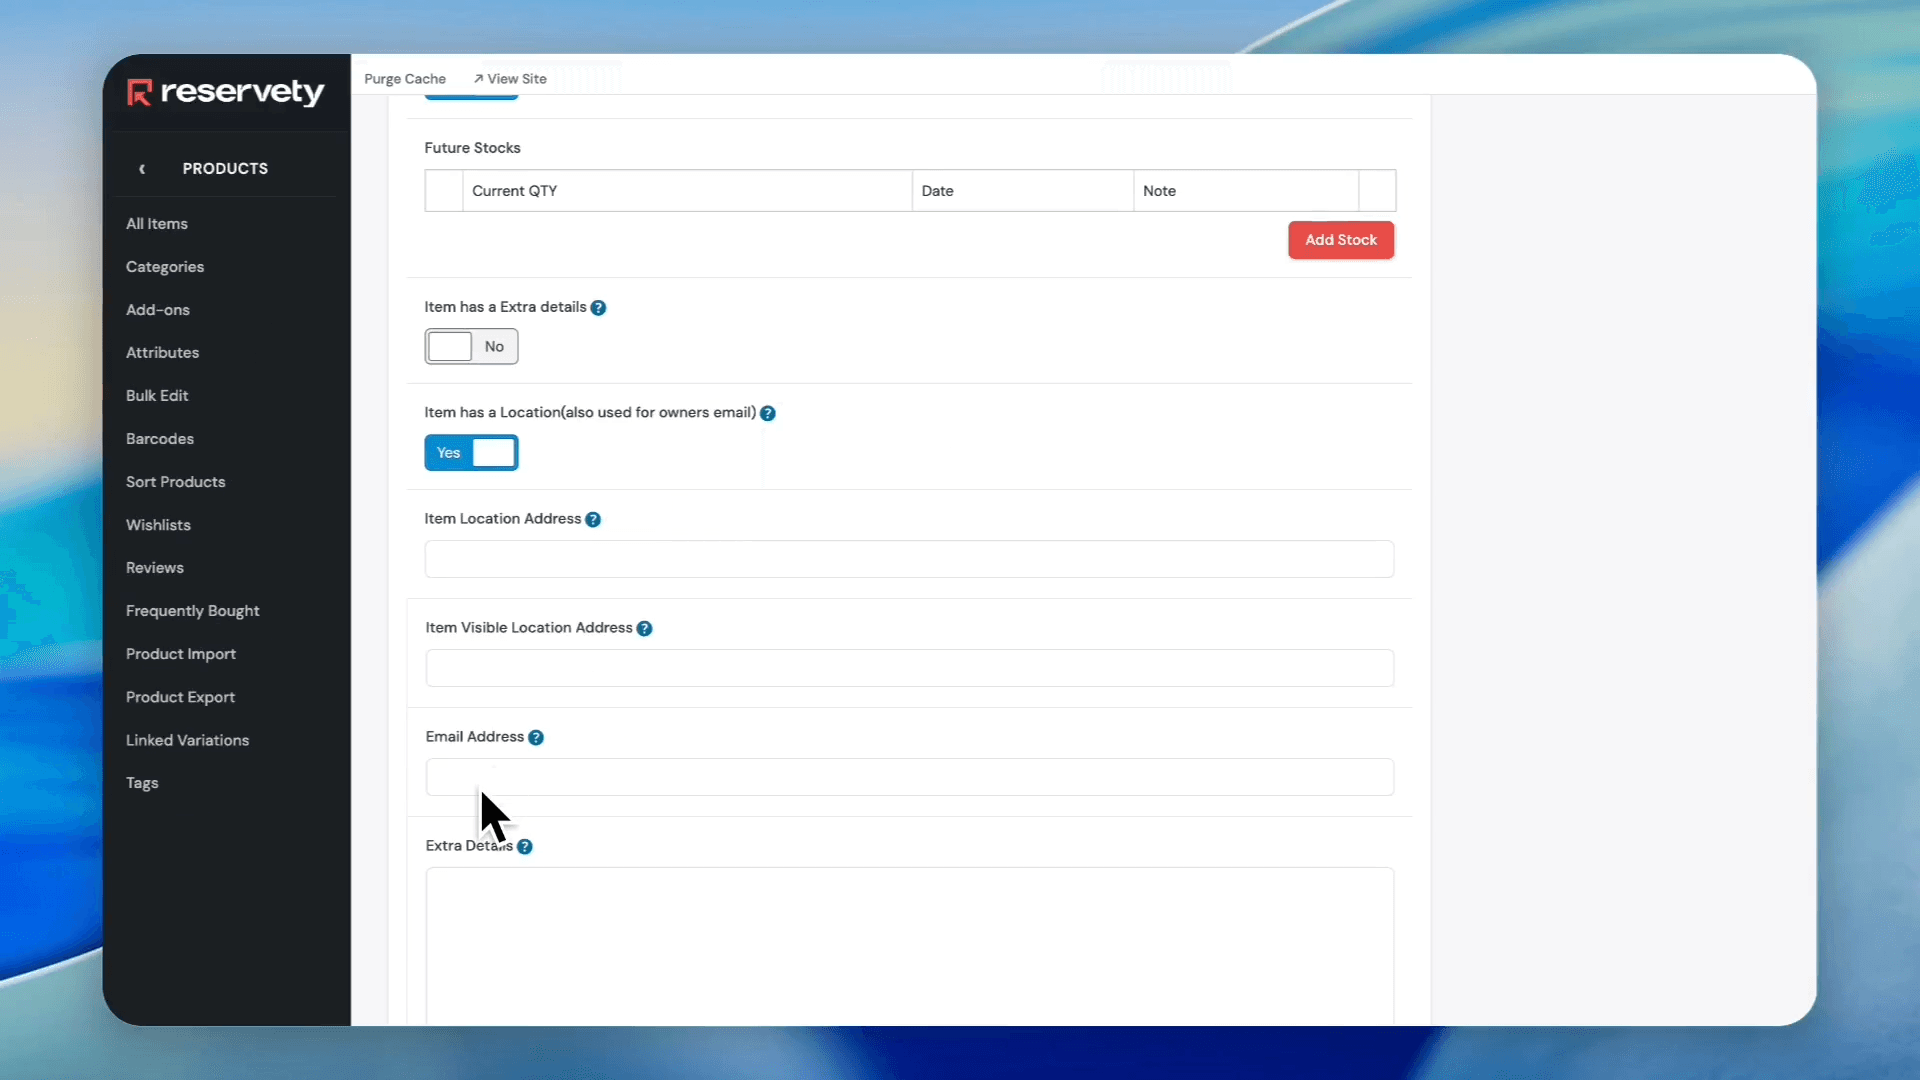1920x1080 pixels.
Task: Focus the Item Visible Location Address field
Action: pyautogui.click(x=909, y=668)
